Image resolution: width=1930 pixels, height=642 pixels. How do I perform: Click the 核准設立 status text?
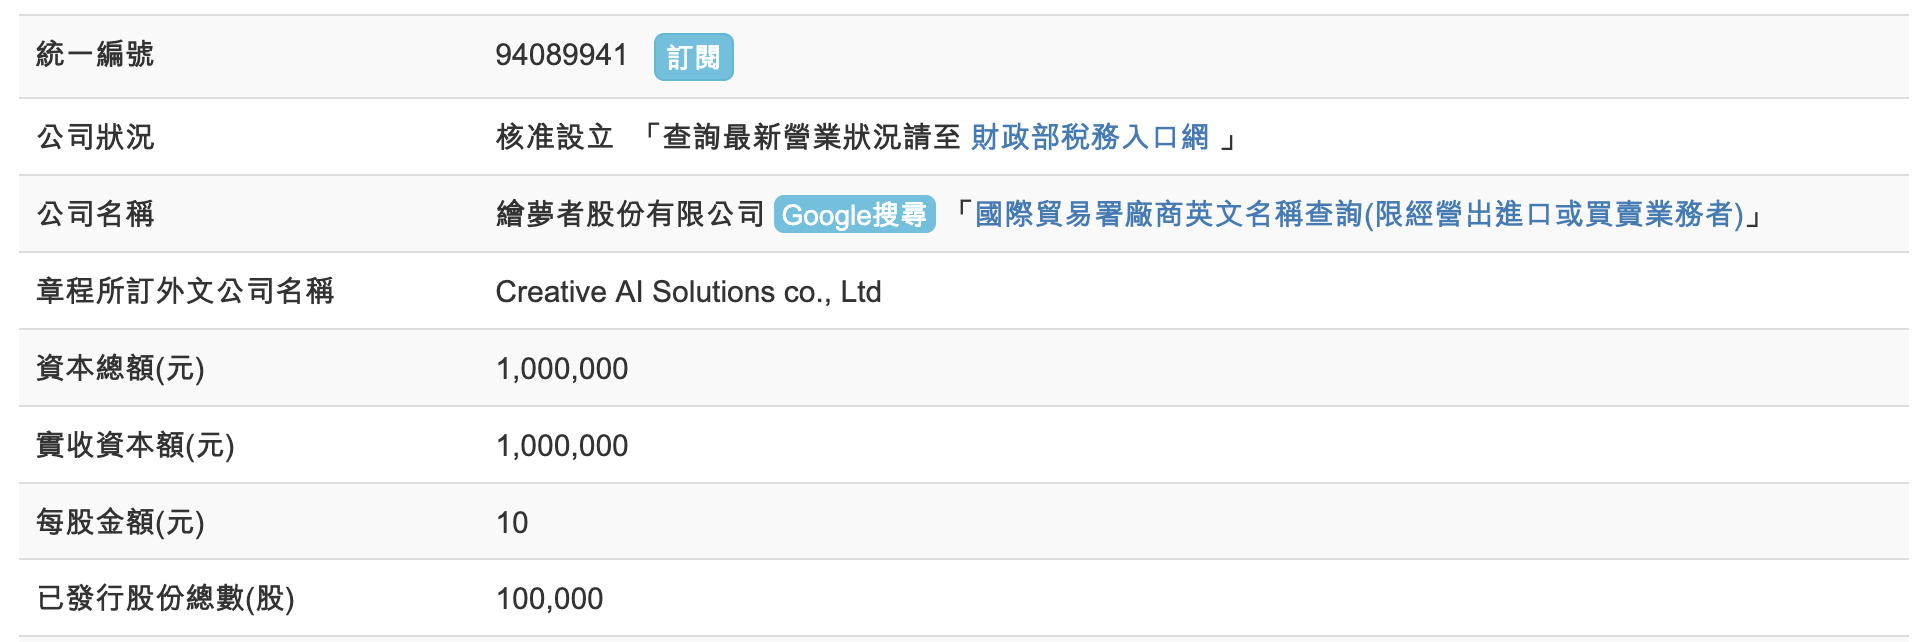[554, 137]
